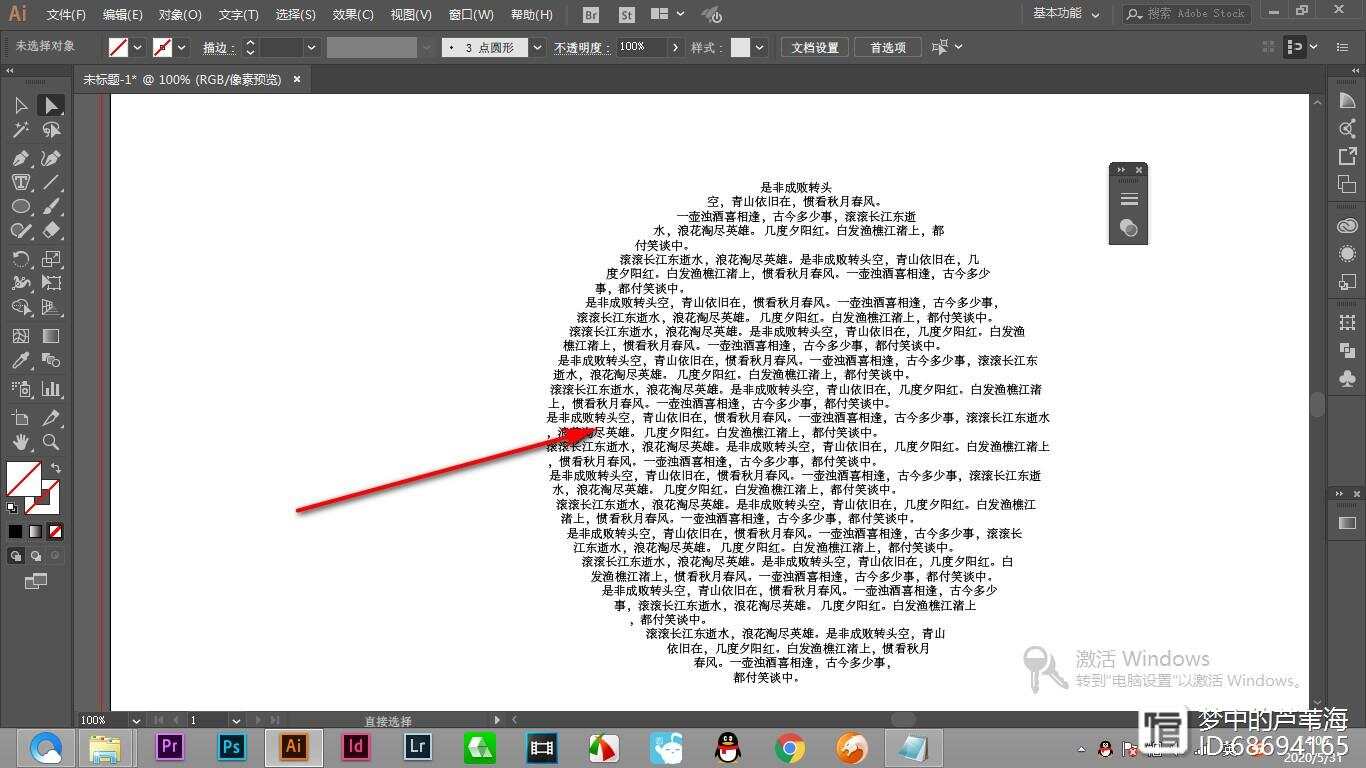Select the Scale tool
This screenshot has height=768, width=1366.
pos(51,259)
